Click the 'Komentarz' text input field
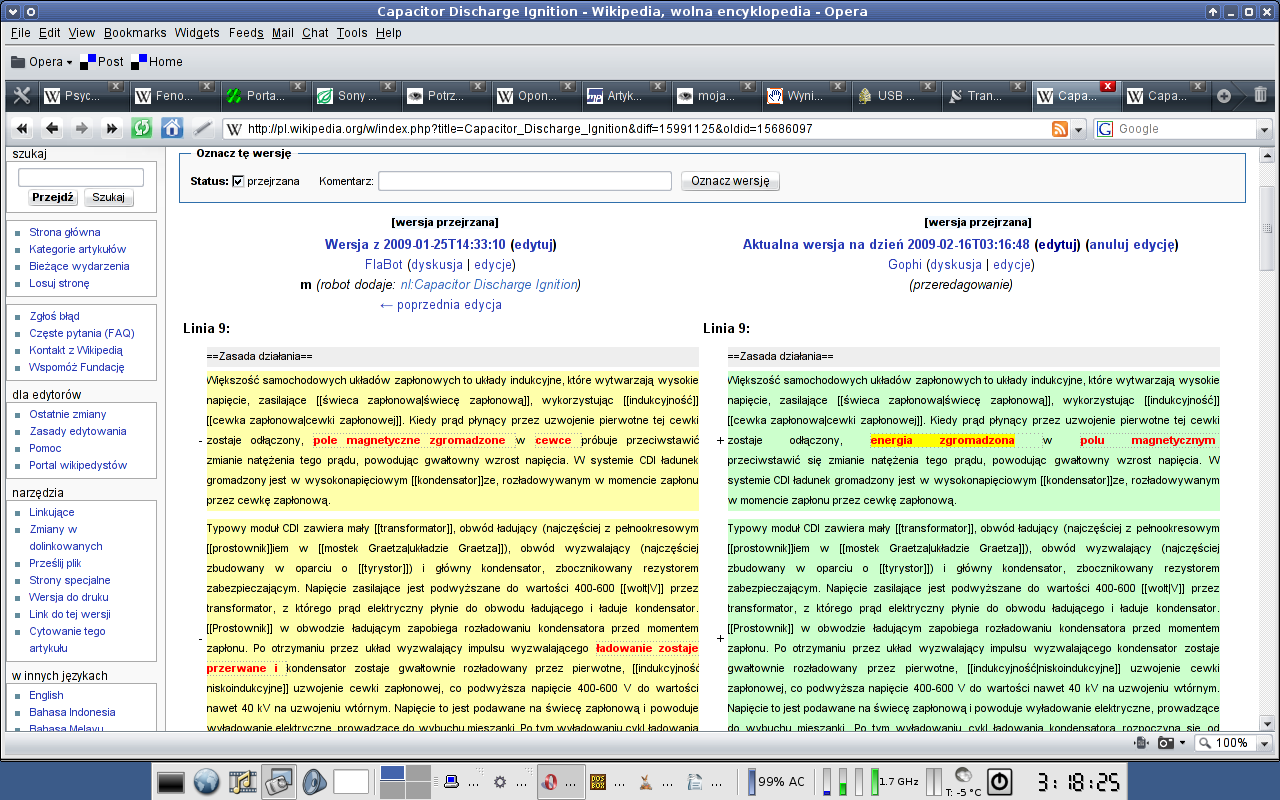The image size is (1280, 800). coord(524,181)
